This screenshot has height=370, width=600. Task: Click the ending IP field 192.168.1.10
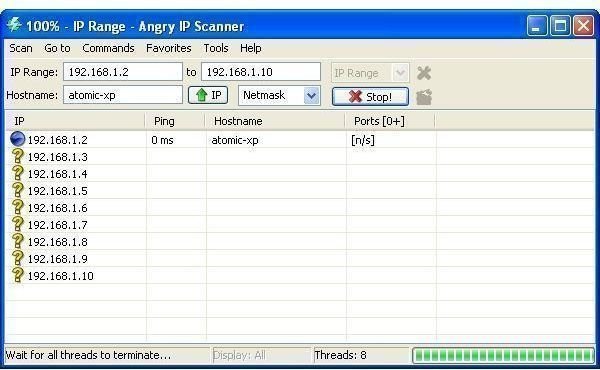(x=261, y=72)
